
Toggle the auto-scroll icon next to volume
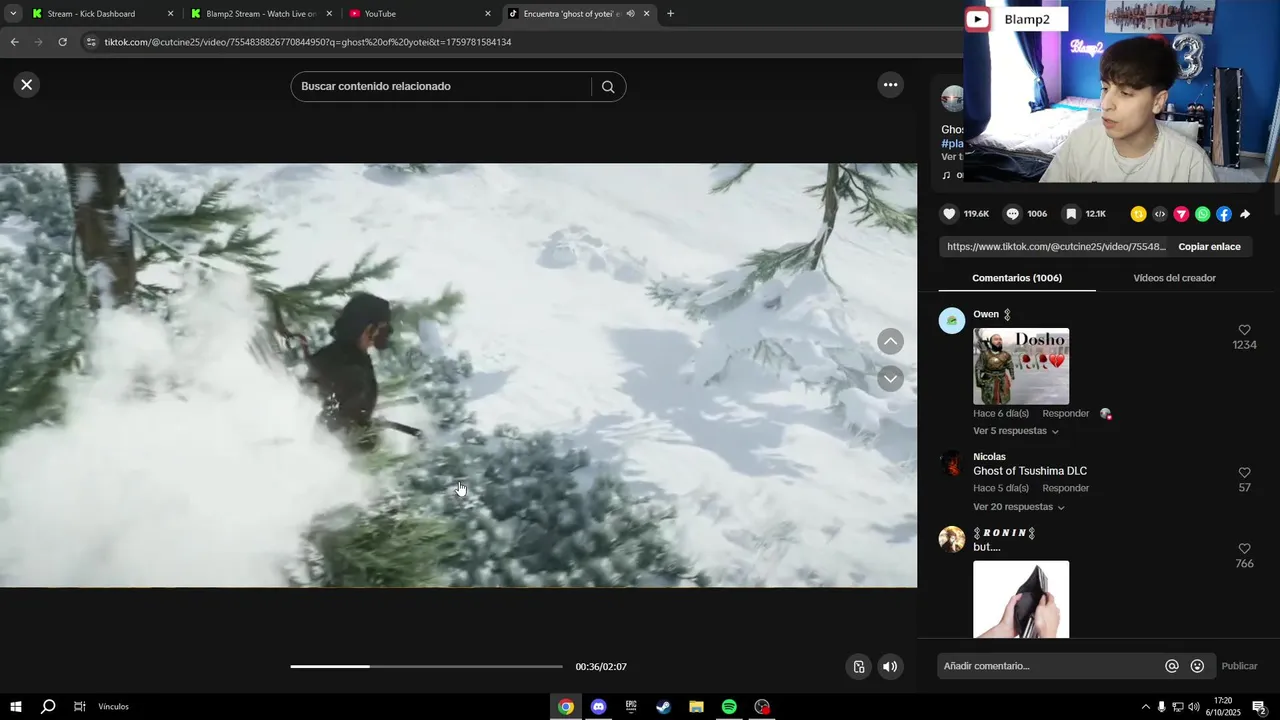tap(858, 667)
